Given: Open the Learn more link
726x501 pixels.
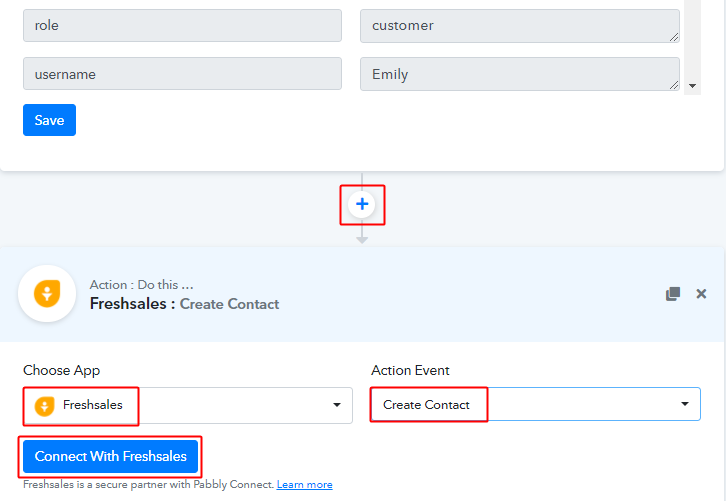Looking at the screenshot, I should pos(304,485).
